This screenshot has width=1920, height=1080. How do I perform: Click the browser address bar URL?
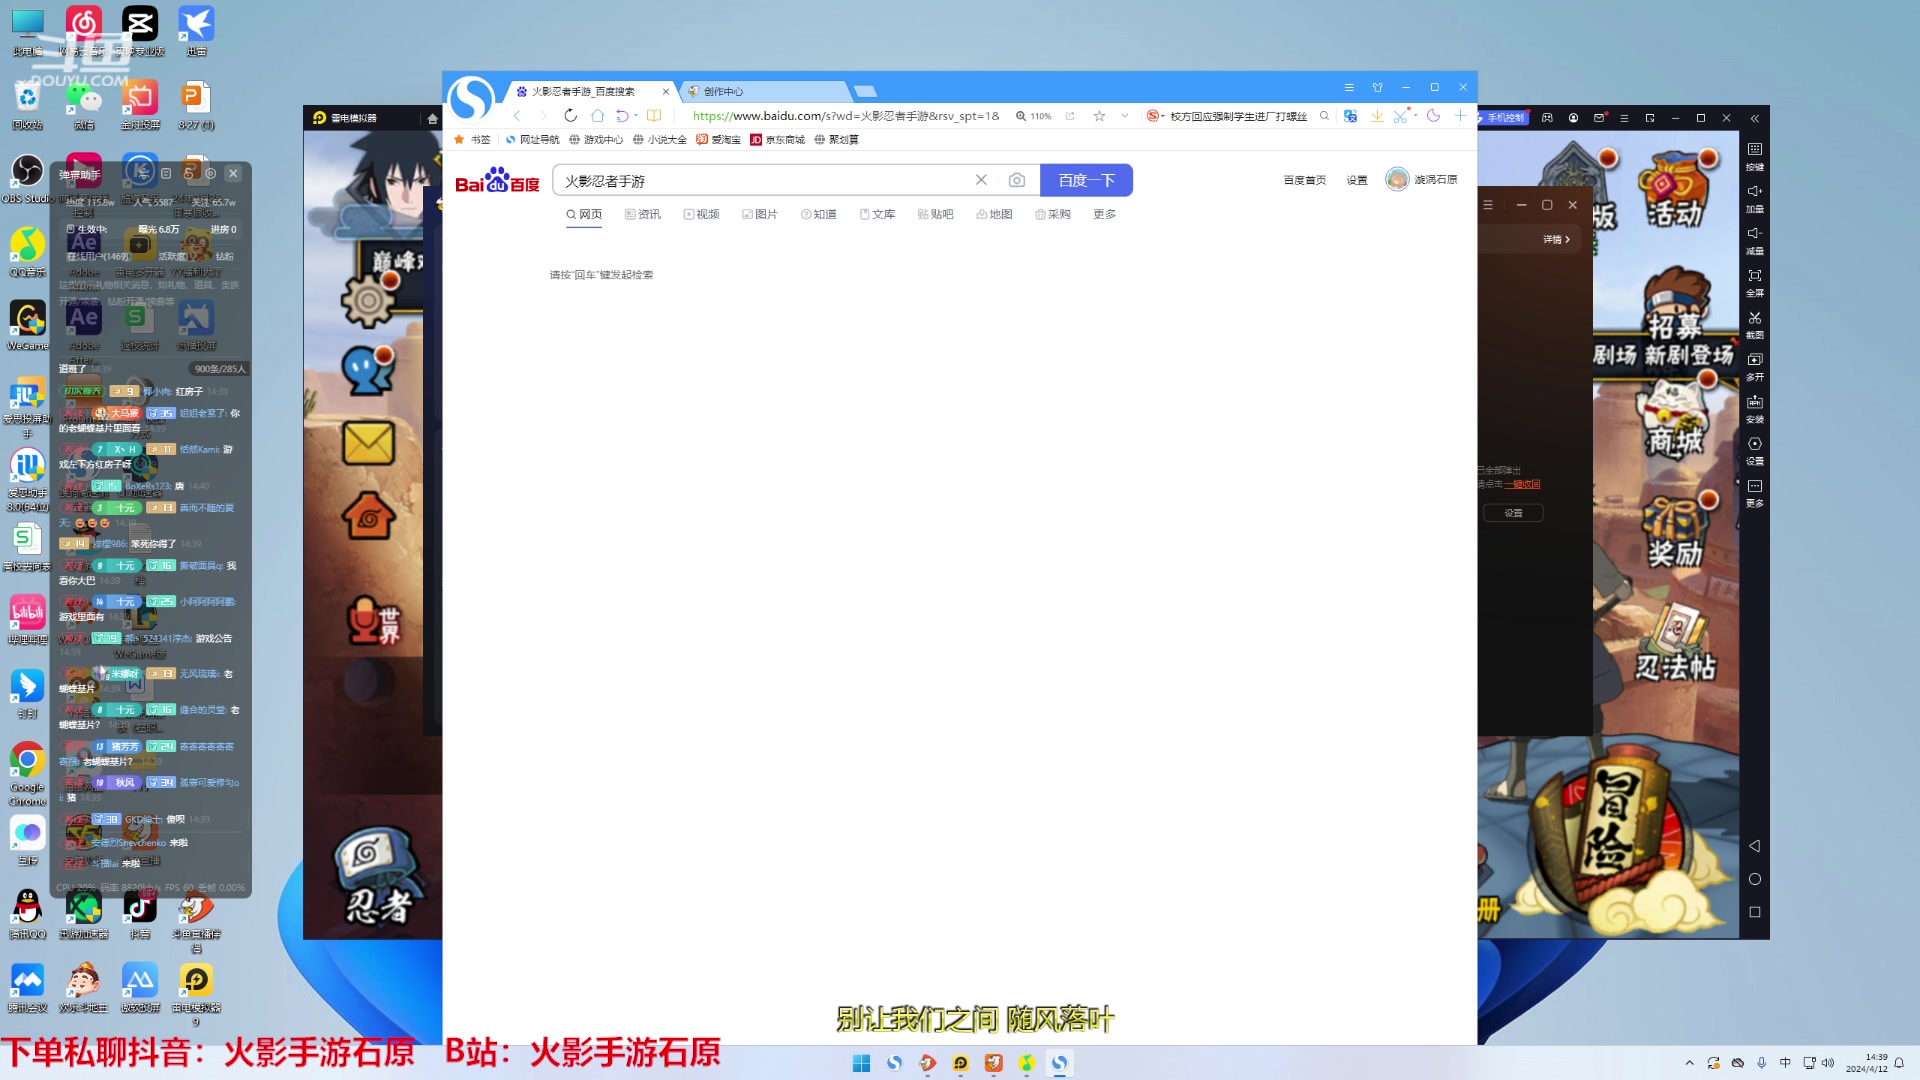[845, 116]
